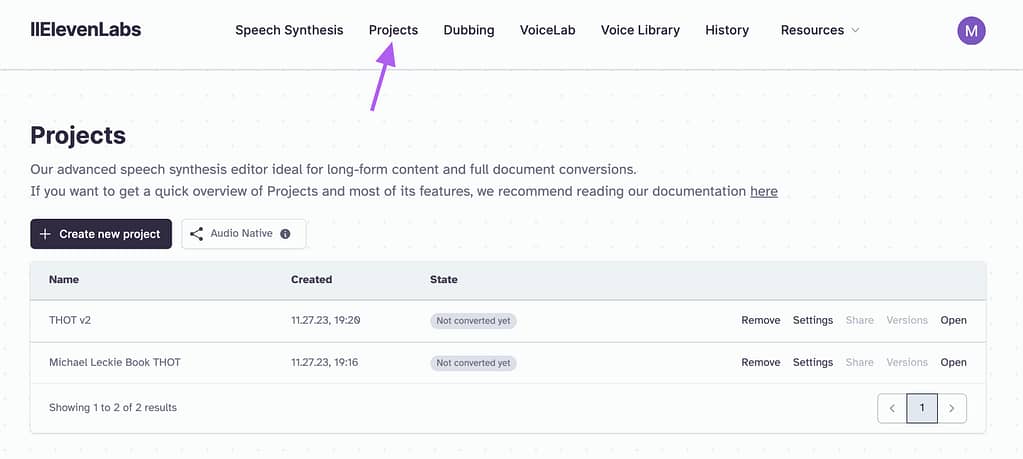Open the Speech Synthesis tab

pyautogui.click(x=289, y=30)
